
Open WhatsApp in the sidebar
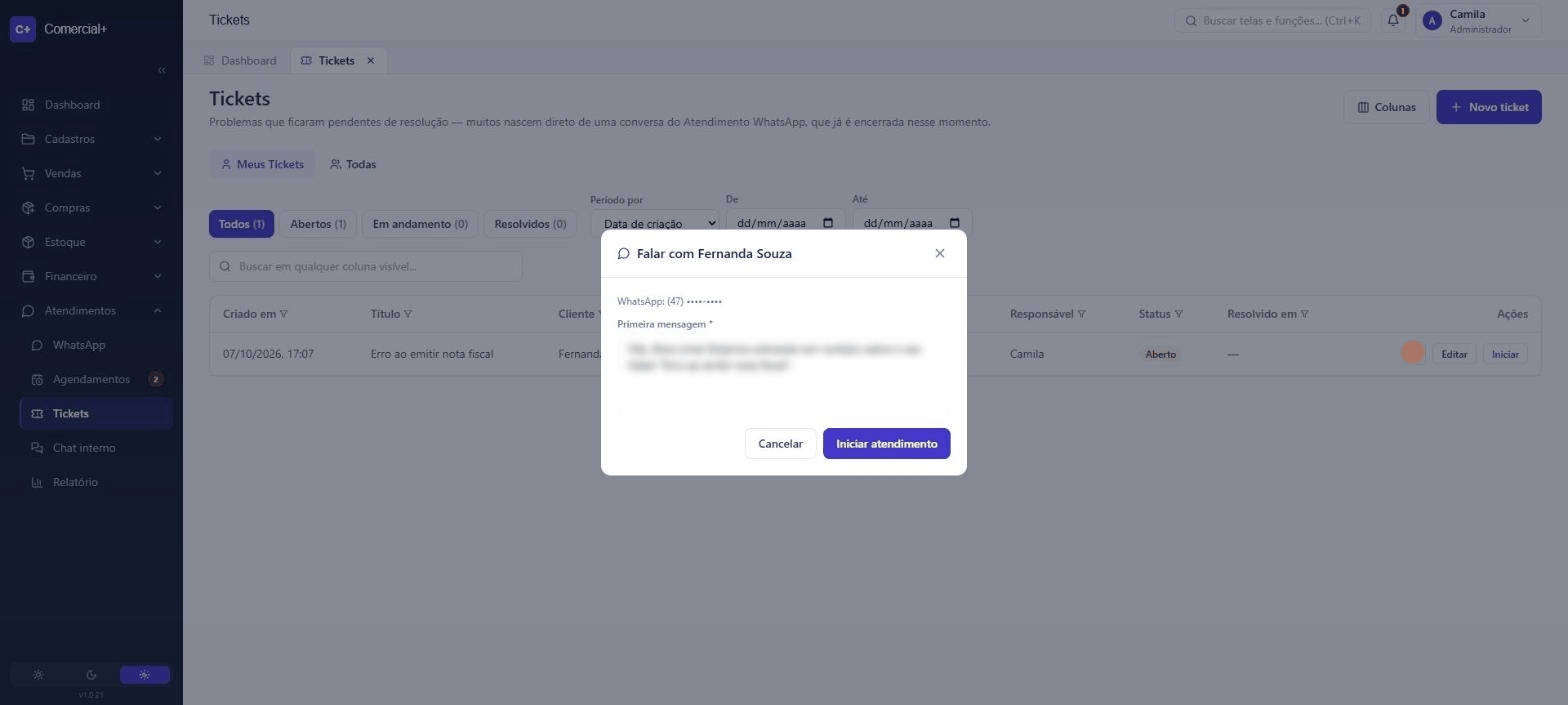(95, 345)
